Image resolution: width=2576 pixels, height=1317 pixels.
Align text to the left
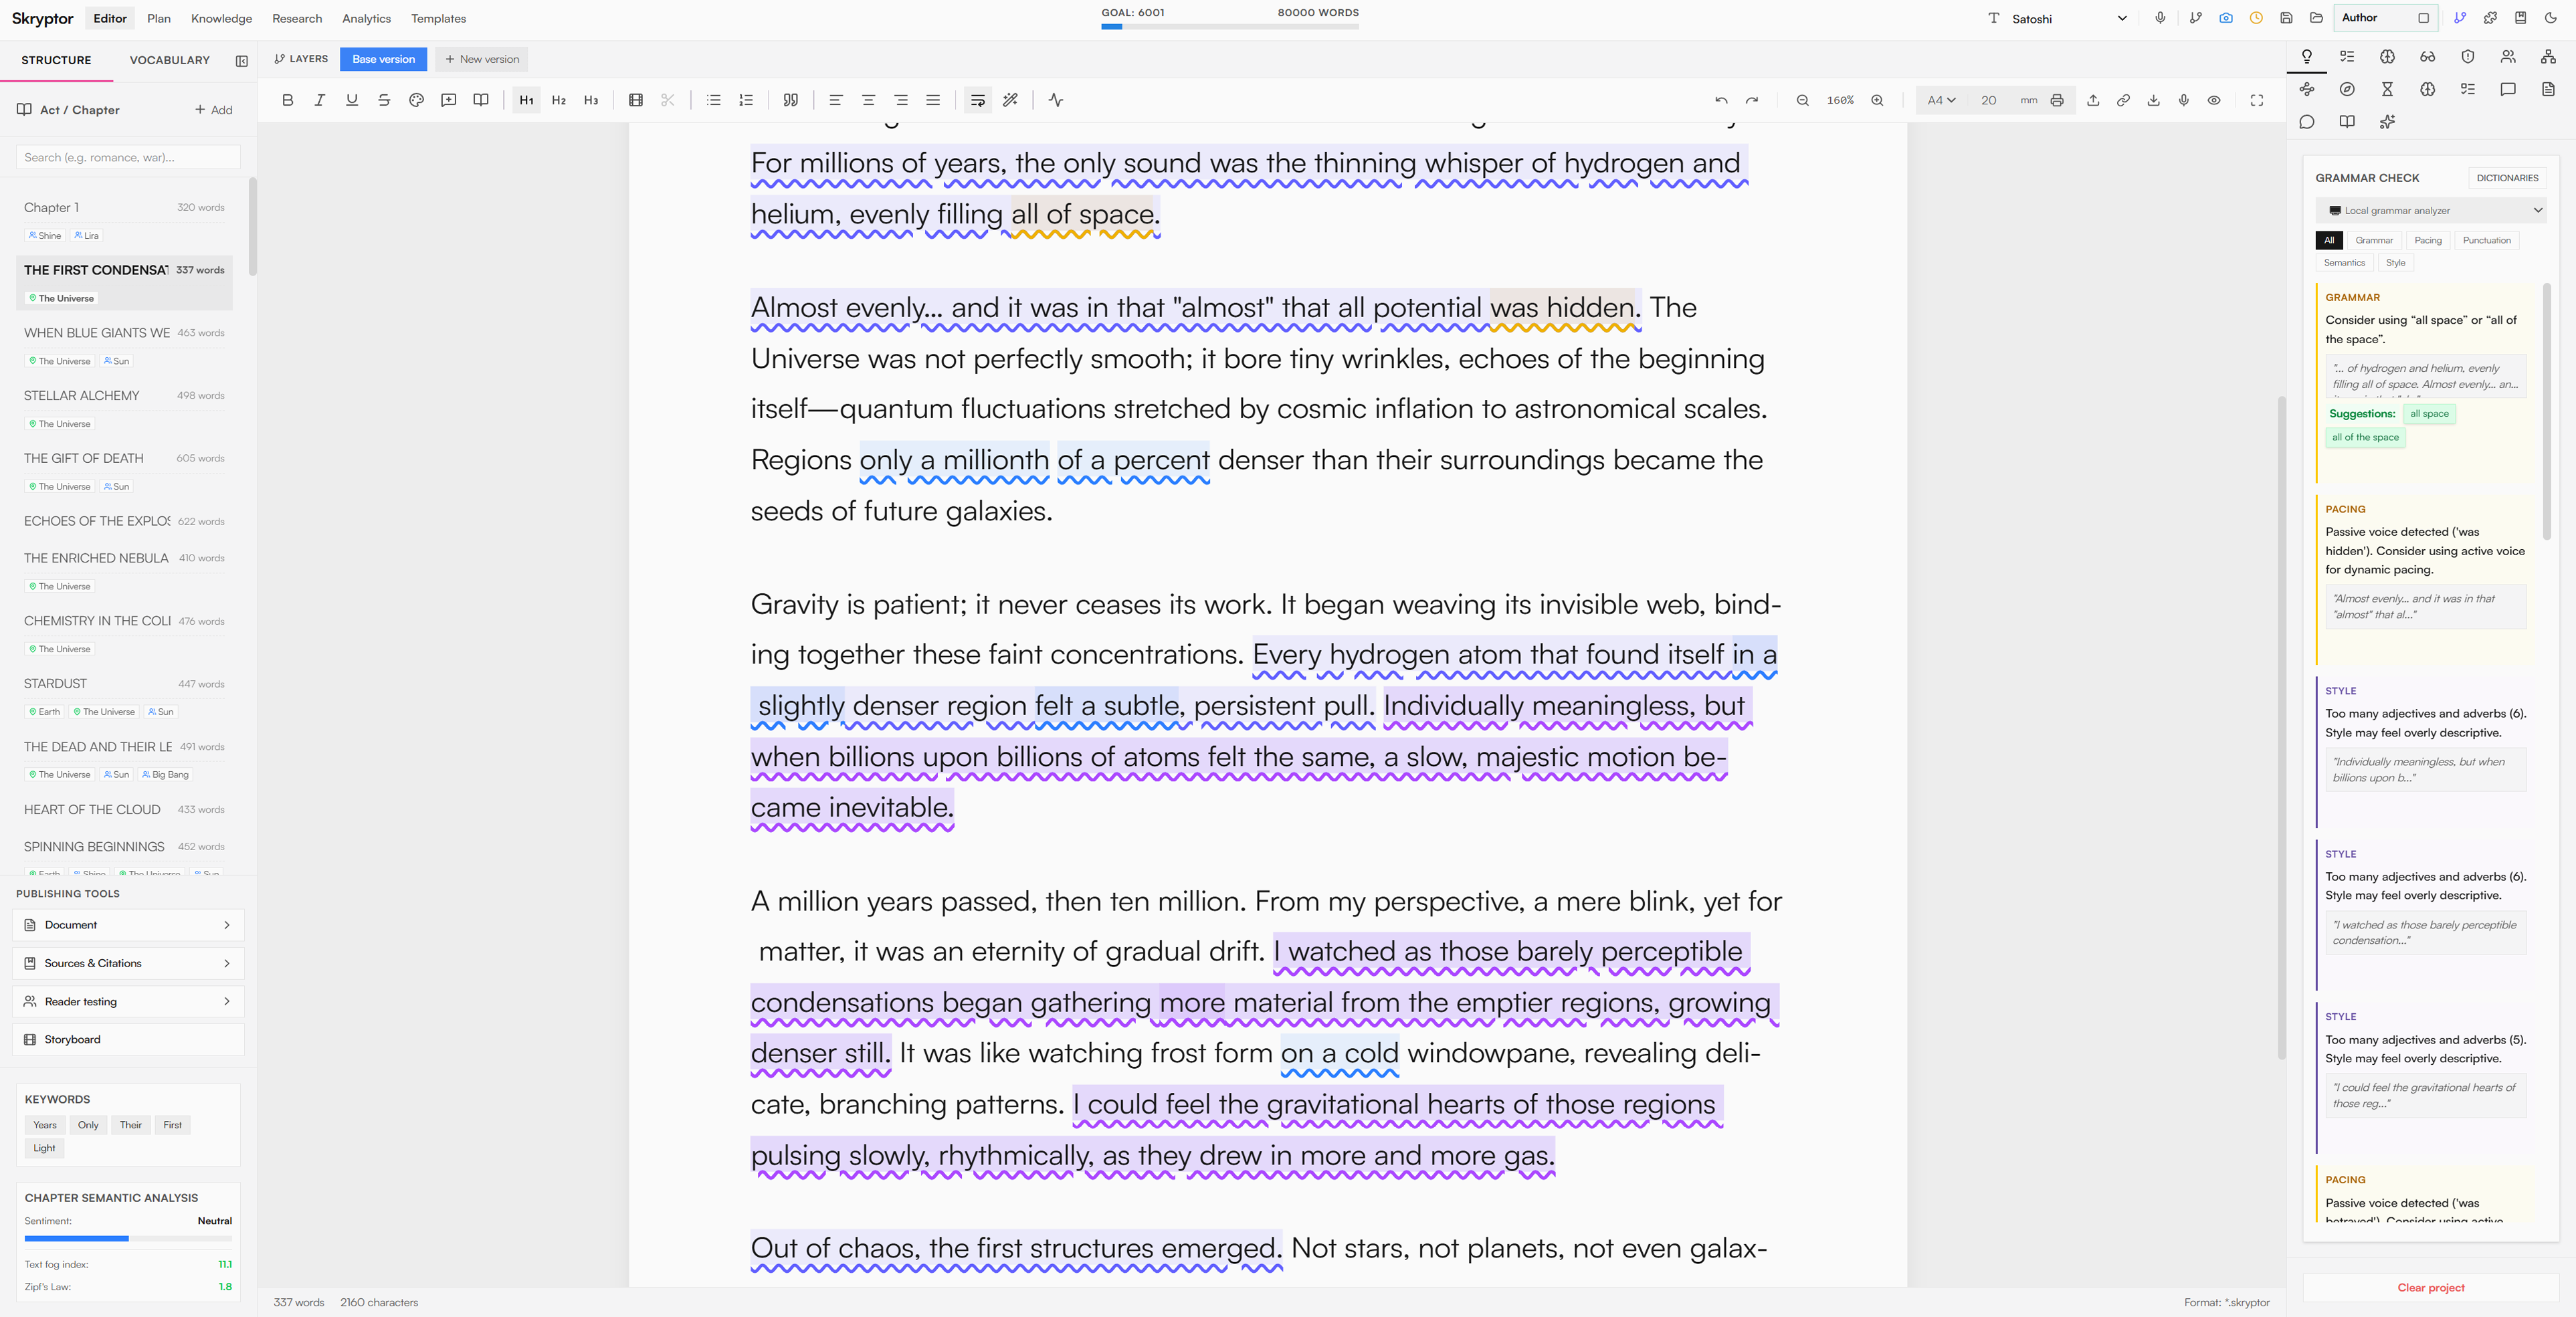[x=836, y=100]
